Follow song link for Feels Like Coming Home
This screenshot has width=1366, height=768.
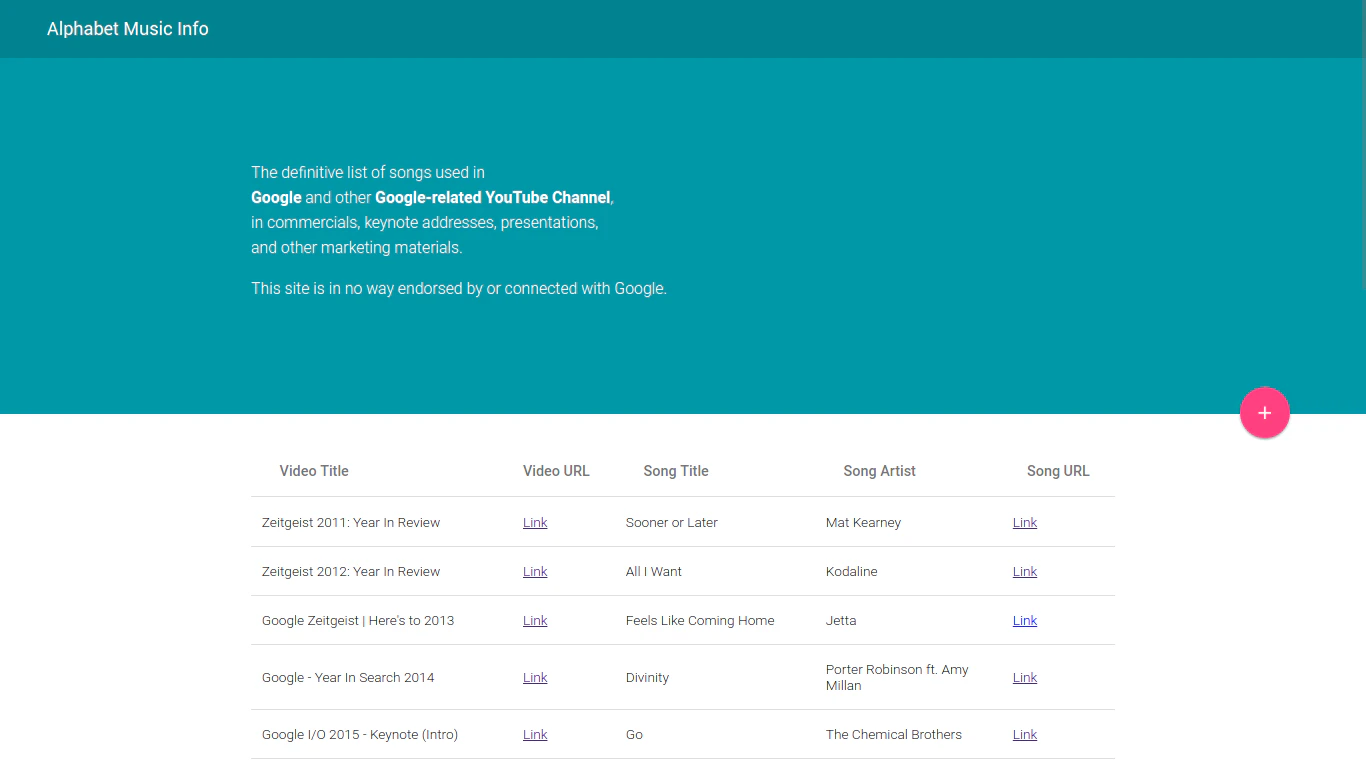(x=1025, y=620)
